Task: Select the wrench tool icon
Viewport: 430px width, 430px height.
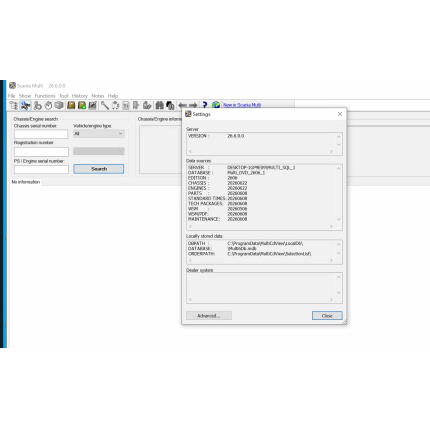Action: point(105,106)
